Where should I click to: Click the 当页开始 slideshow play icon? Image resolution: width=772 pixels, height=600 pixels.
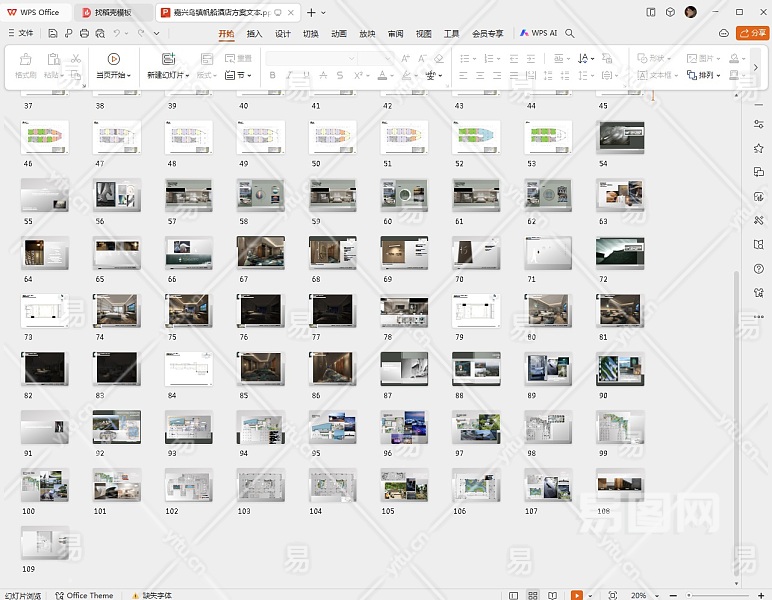(113, 59)
